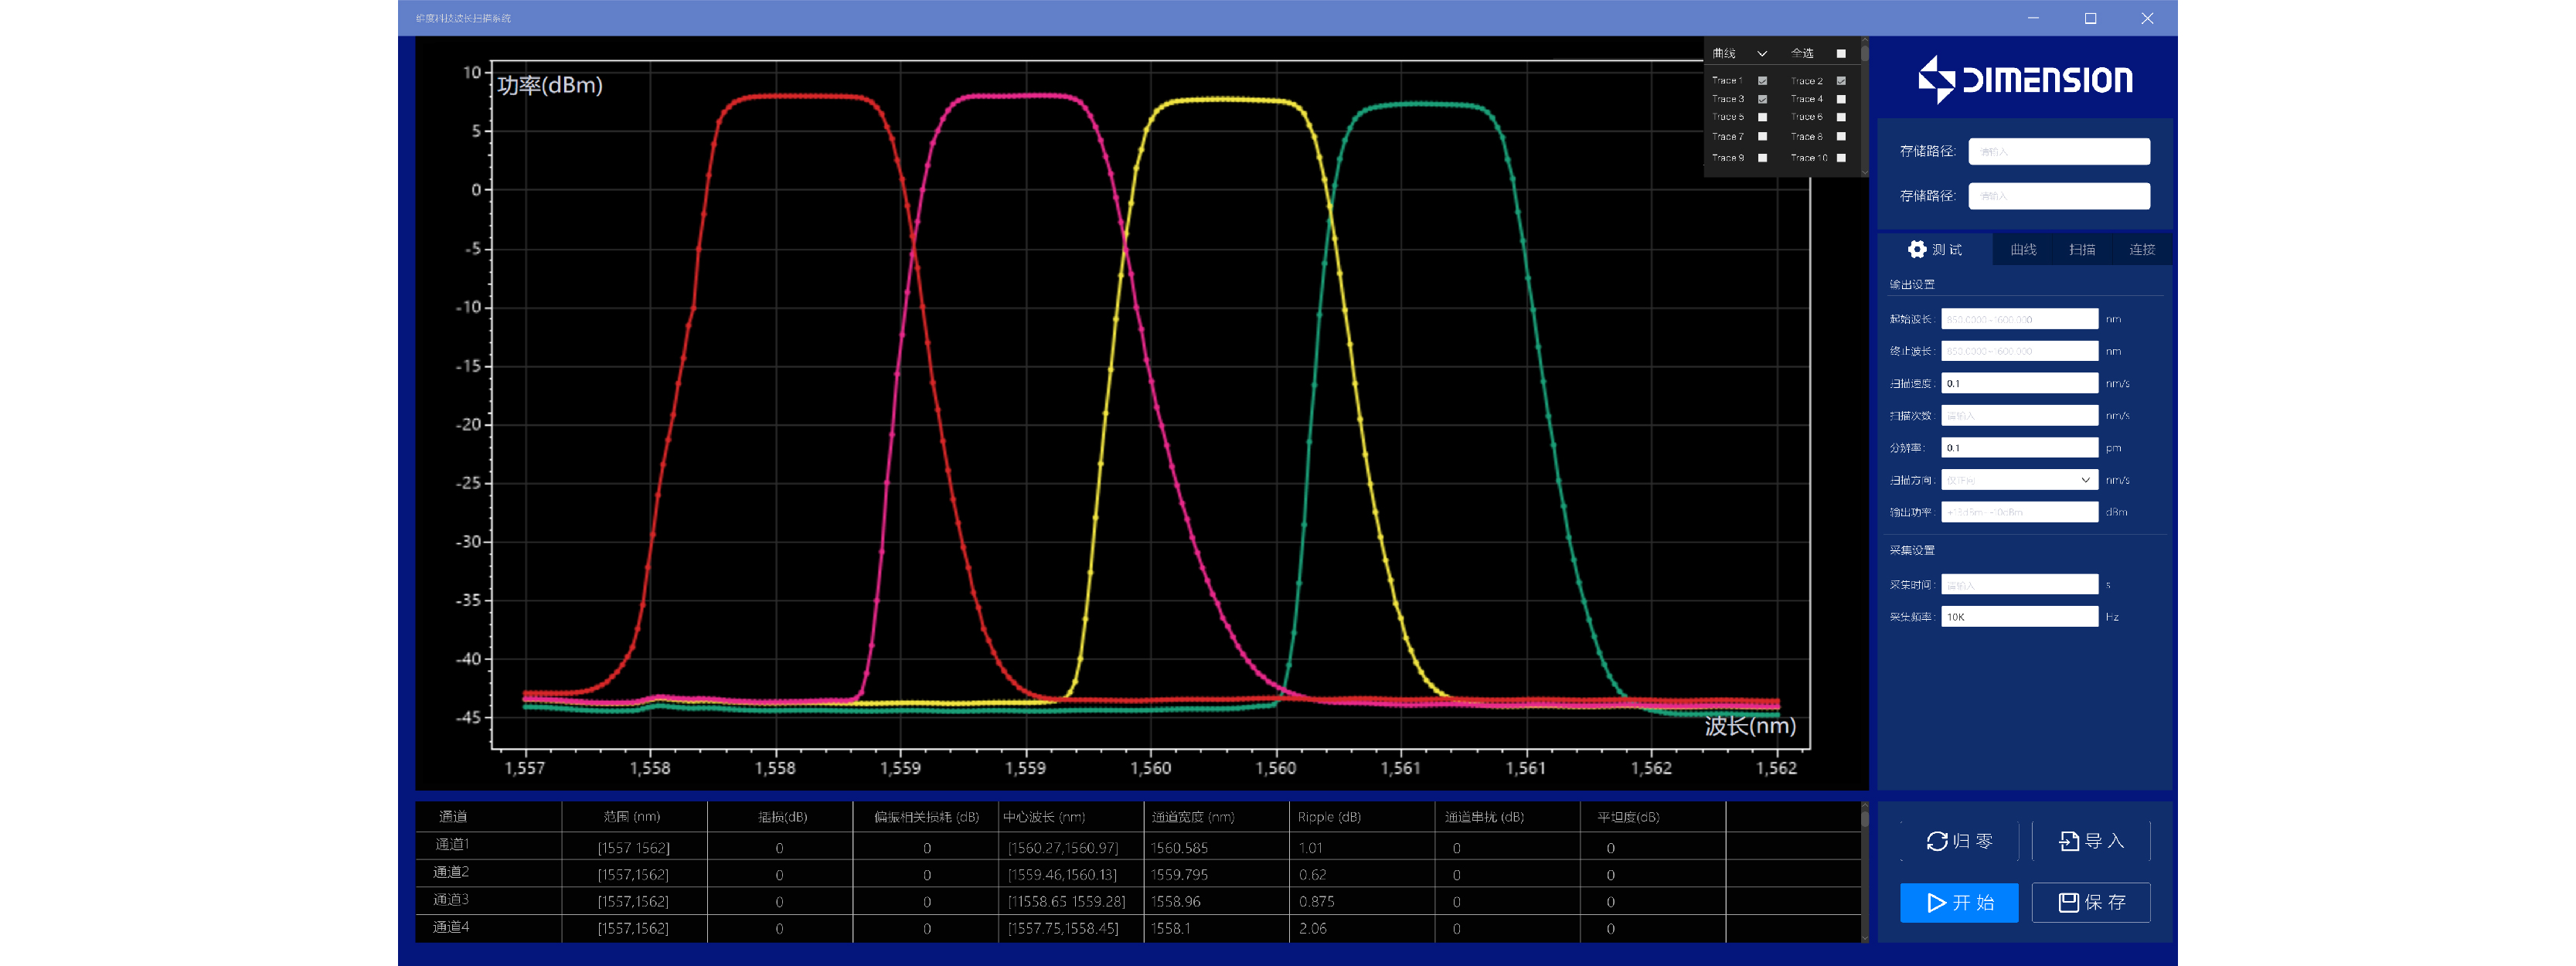Screen dimensions: 2576x966
Task: Click the 开始 play triangle icon
Action: pyautogui.click(x=1936, y=903)
